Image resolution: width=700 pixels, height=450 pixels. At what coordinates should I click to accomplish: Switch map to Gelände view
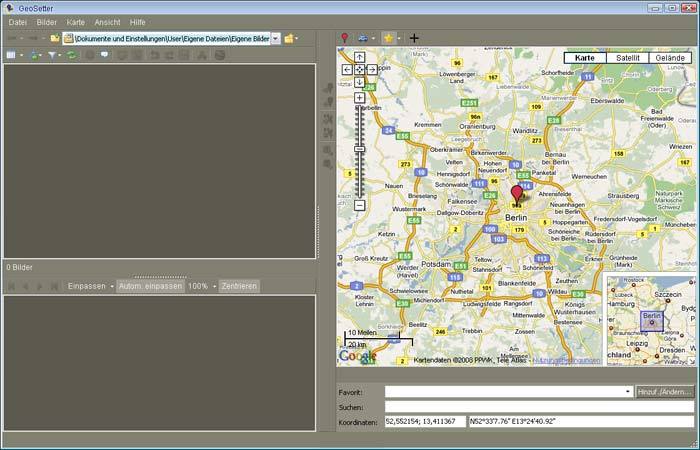click(x=670, y=58)
